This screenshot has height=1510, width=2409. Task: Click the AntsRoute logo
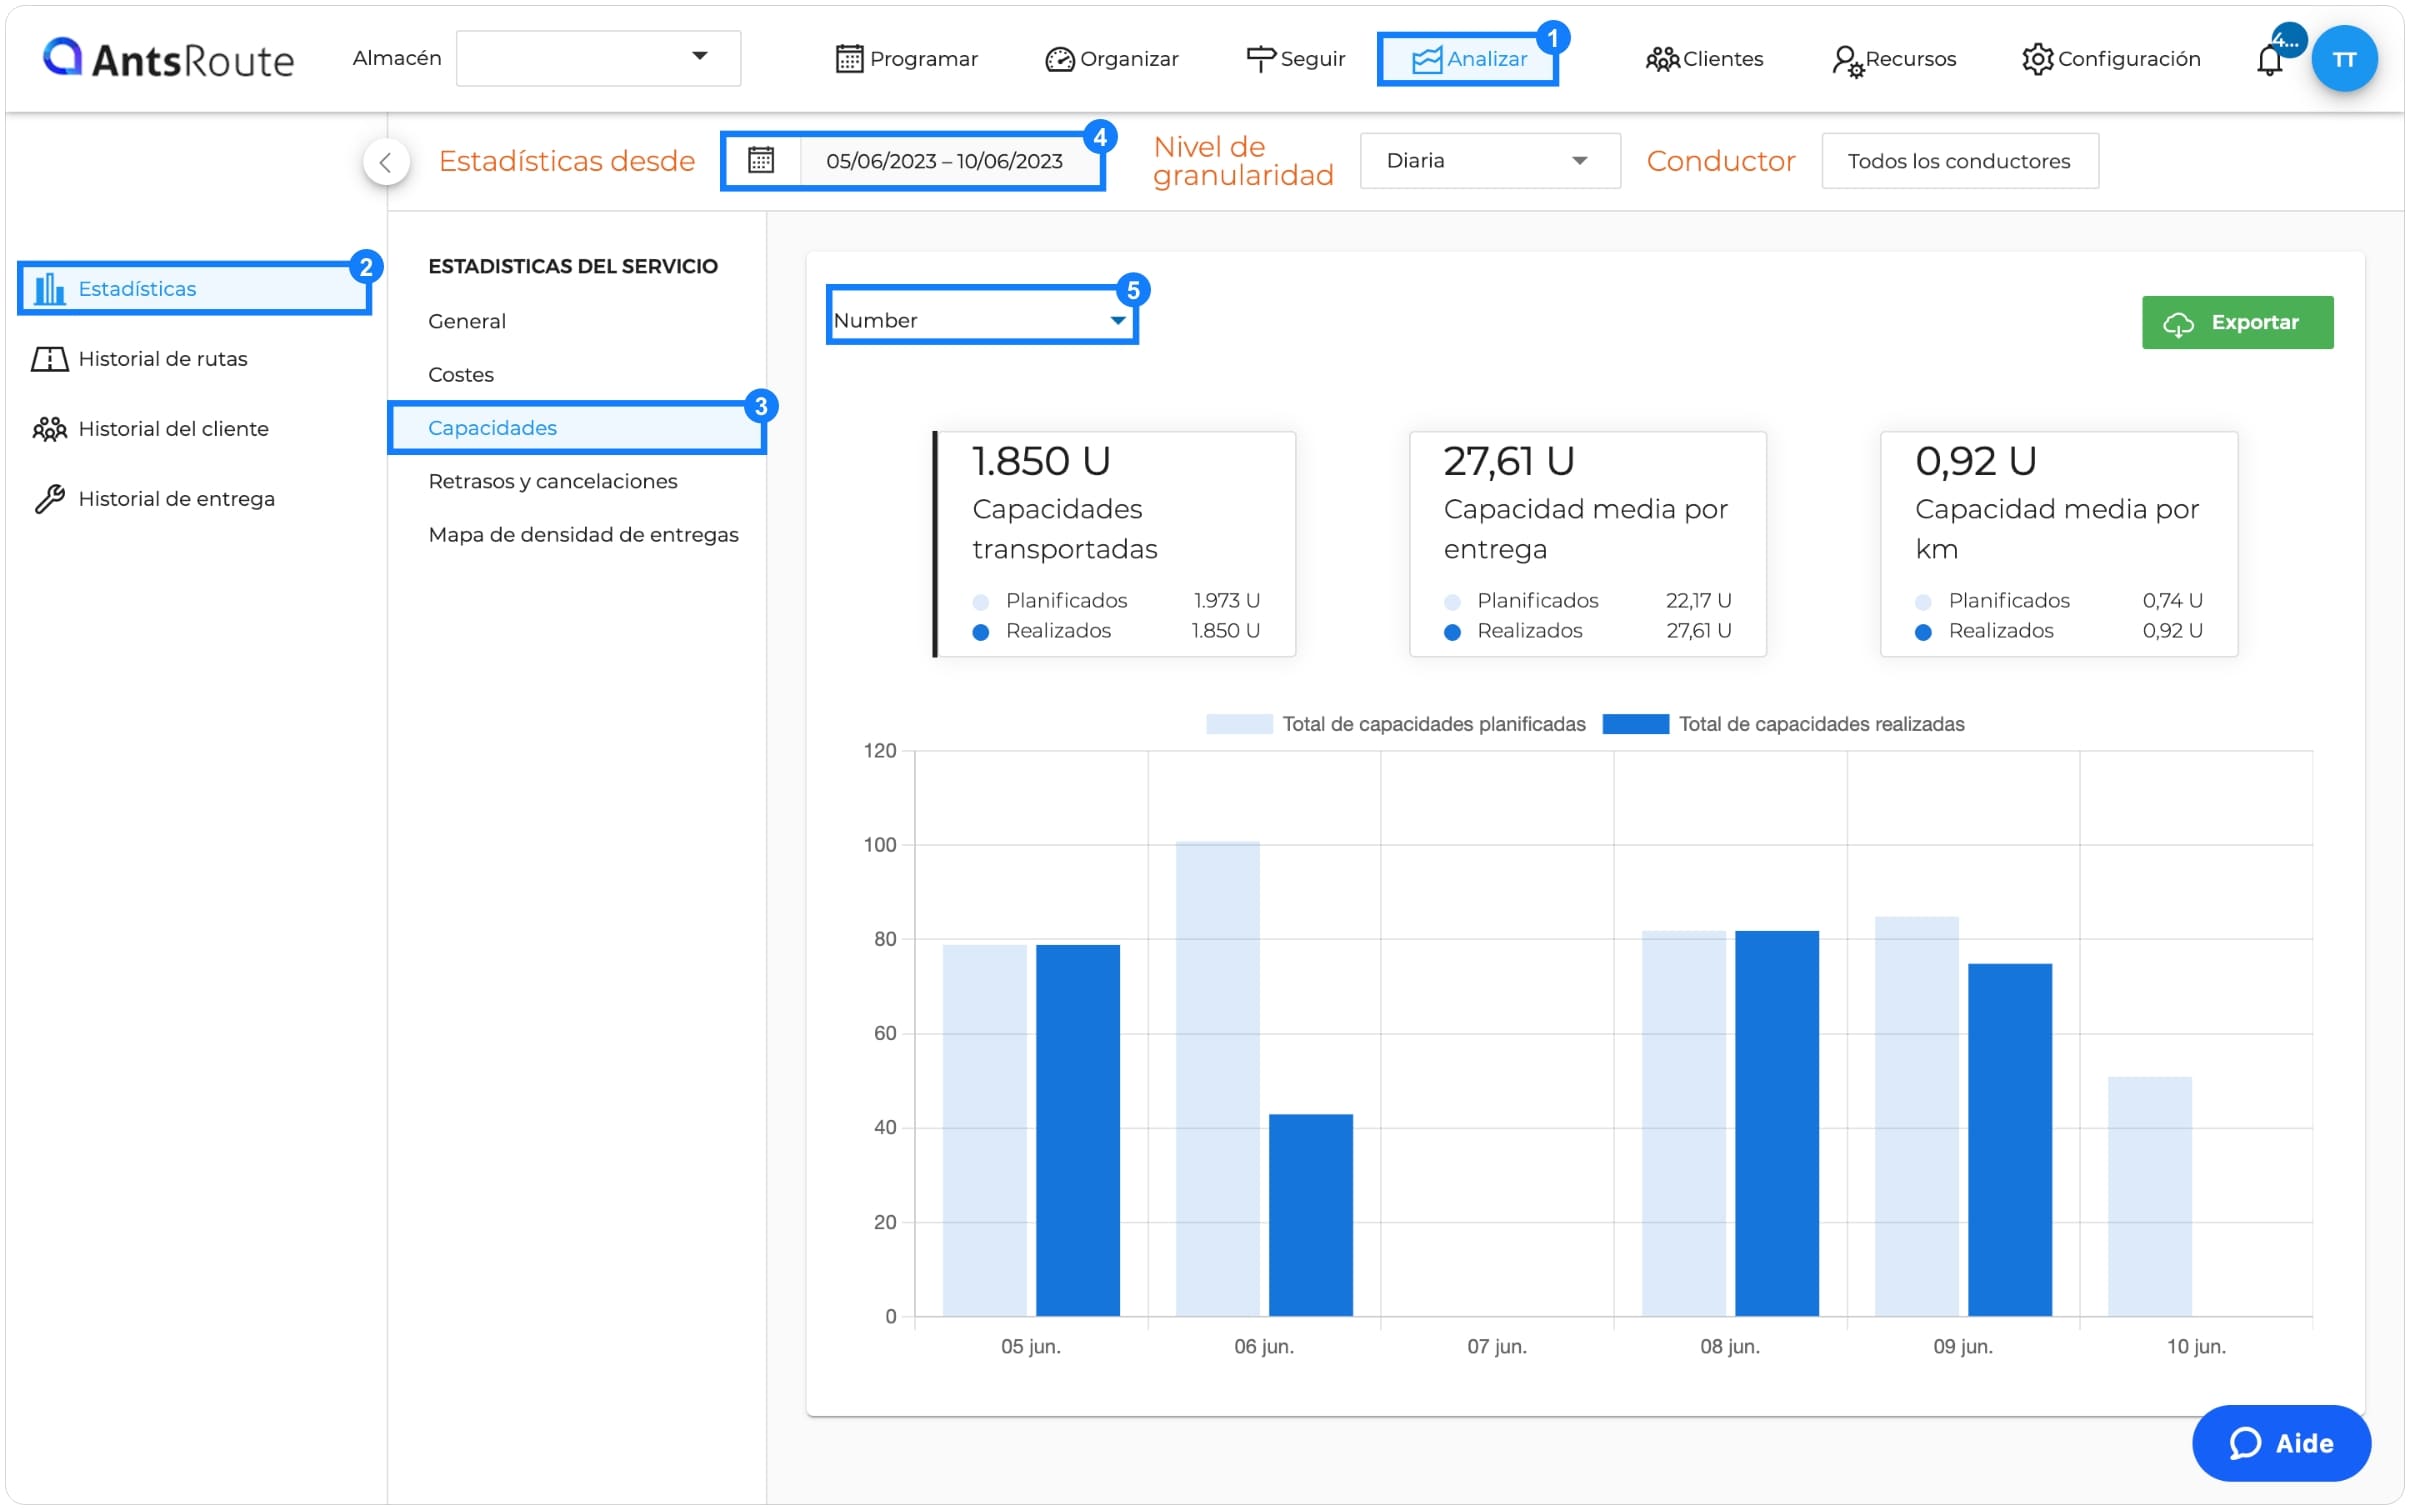[168, 59]
